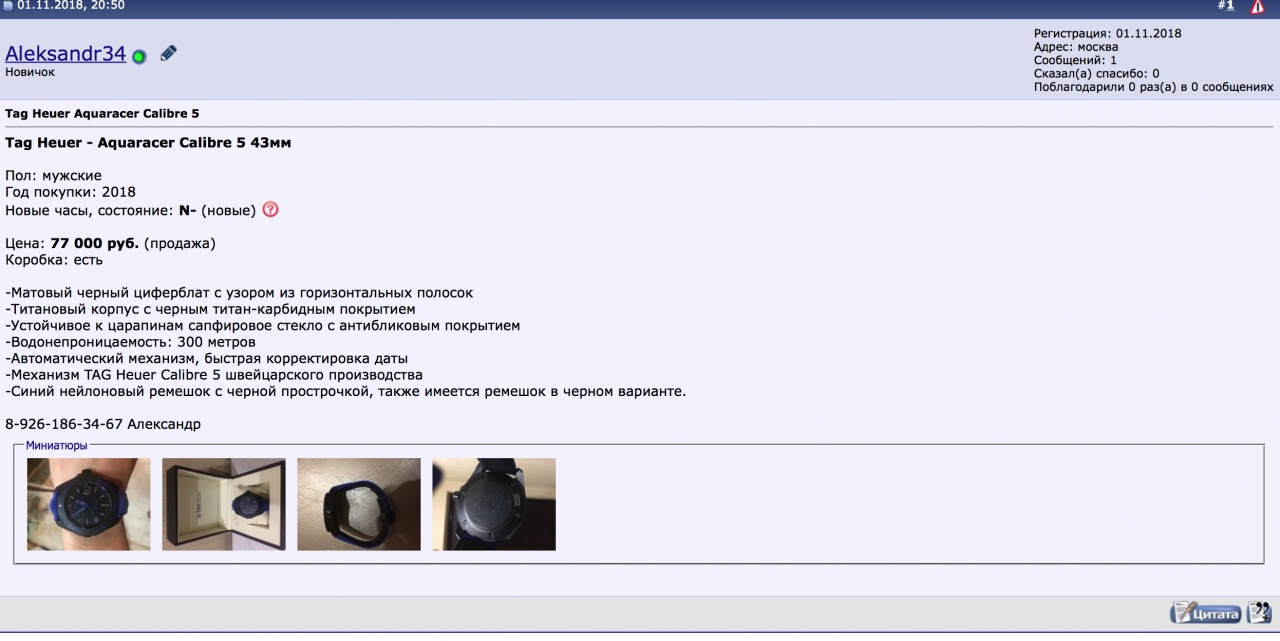Open the thumbnail of the watch in its box
This screenshot has height=641, width=1280.
(x=224, y=504)
